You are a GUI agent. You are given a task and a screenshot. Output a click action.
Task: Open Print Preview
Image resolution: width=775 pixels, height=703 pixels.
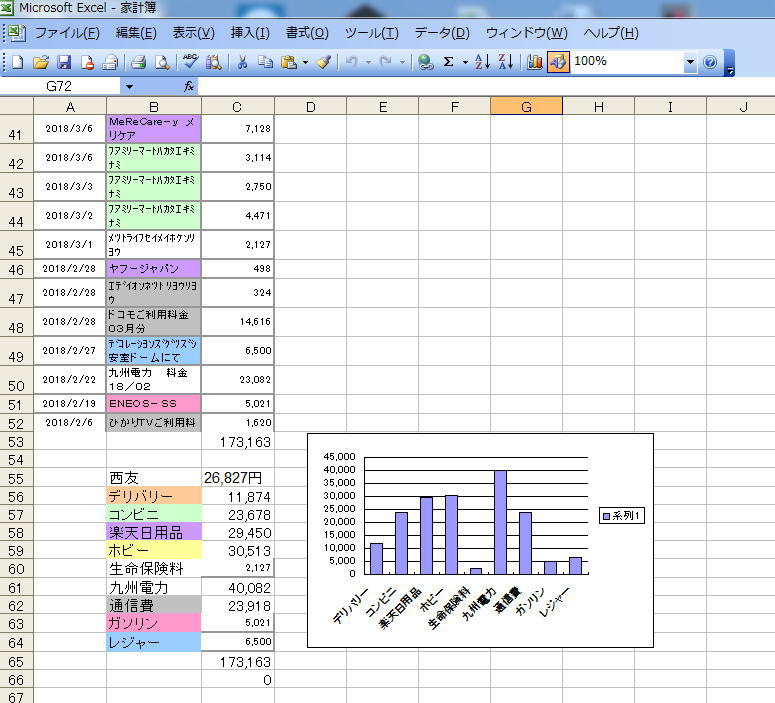pos(162,62)
